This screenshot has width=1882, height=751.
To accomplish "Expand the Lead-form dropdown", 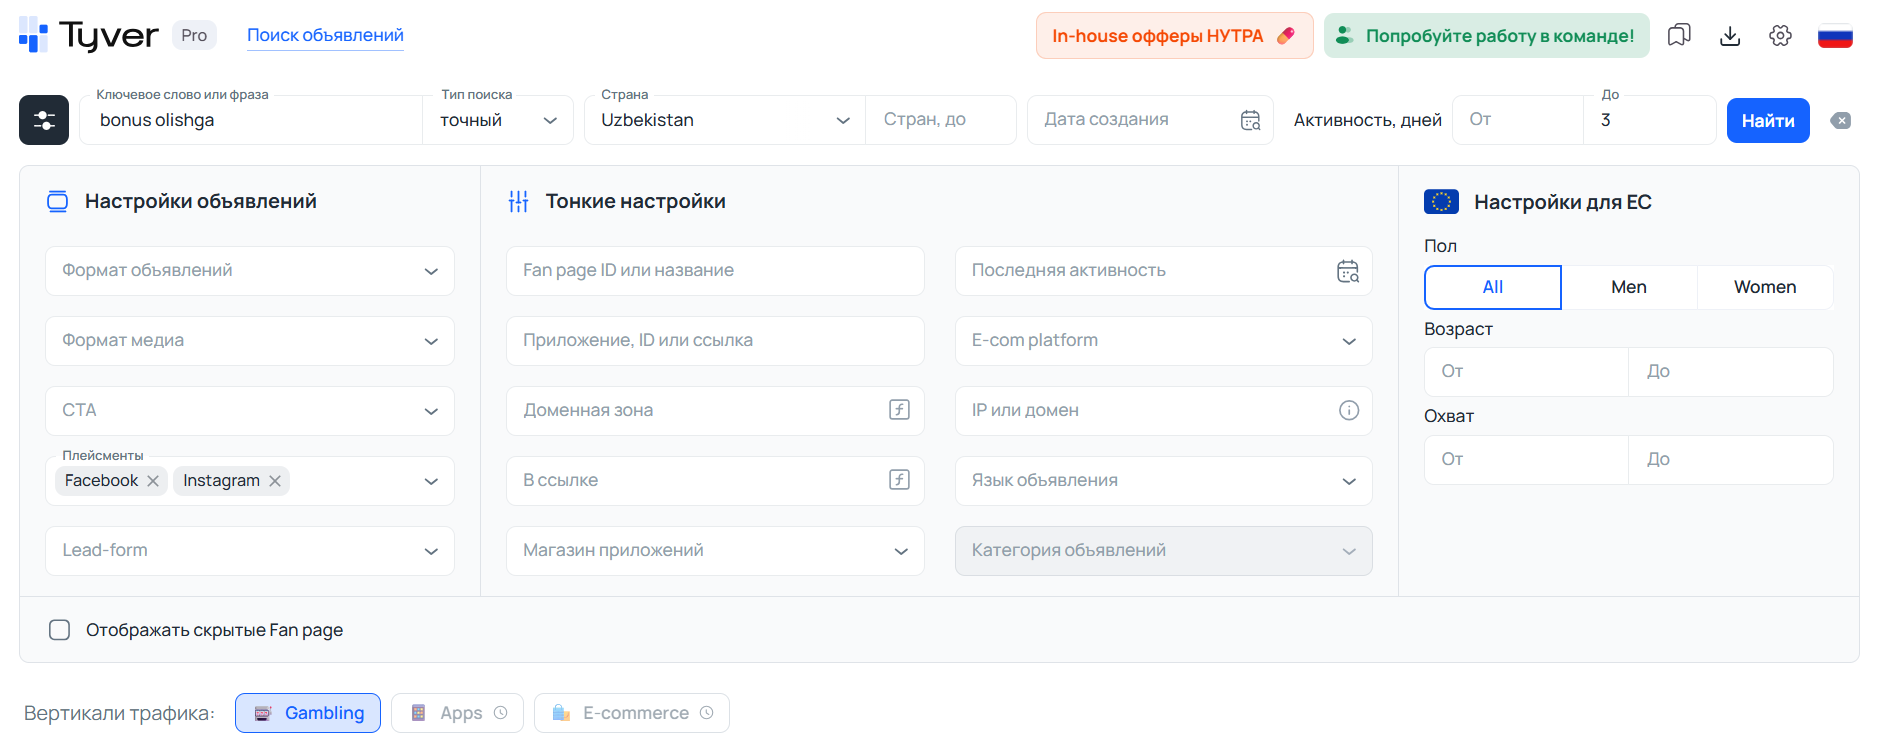I will [x=250, y=551].
